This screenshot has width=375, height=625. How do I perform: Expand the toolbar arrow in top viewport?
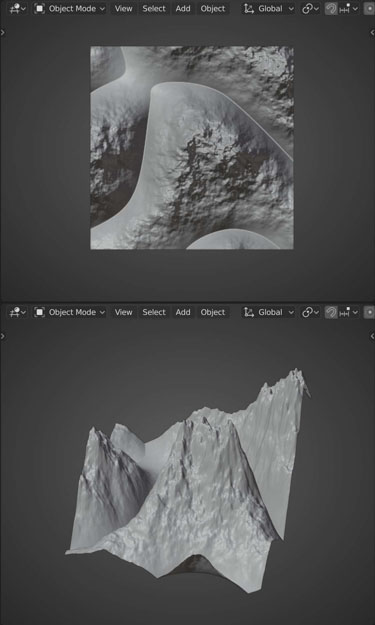(x=3, y=33)
